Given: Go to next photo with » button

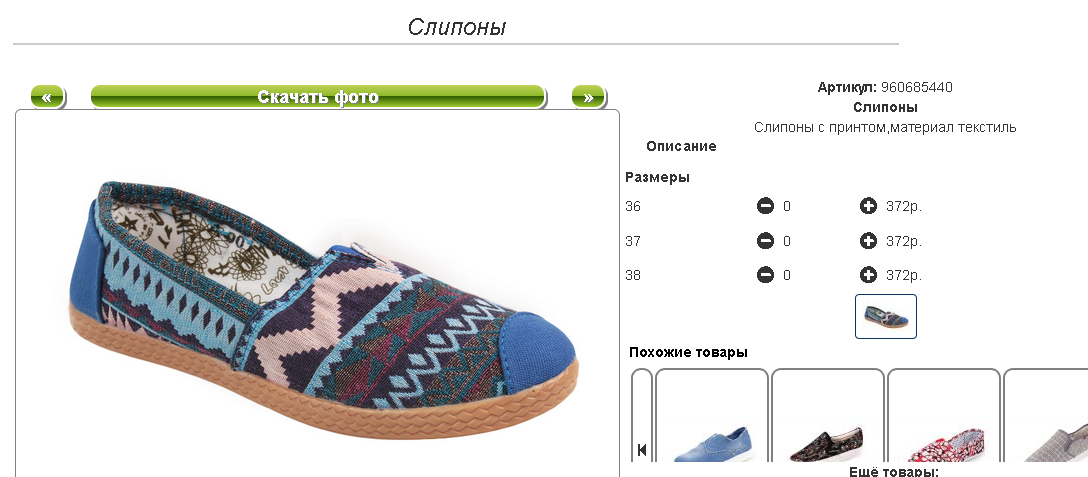Looking at the screenshot, I should coord(588,97).
